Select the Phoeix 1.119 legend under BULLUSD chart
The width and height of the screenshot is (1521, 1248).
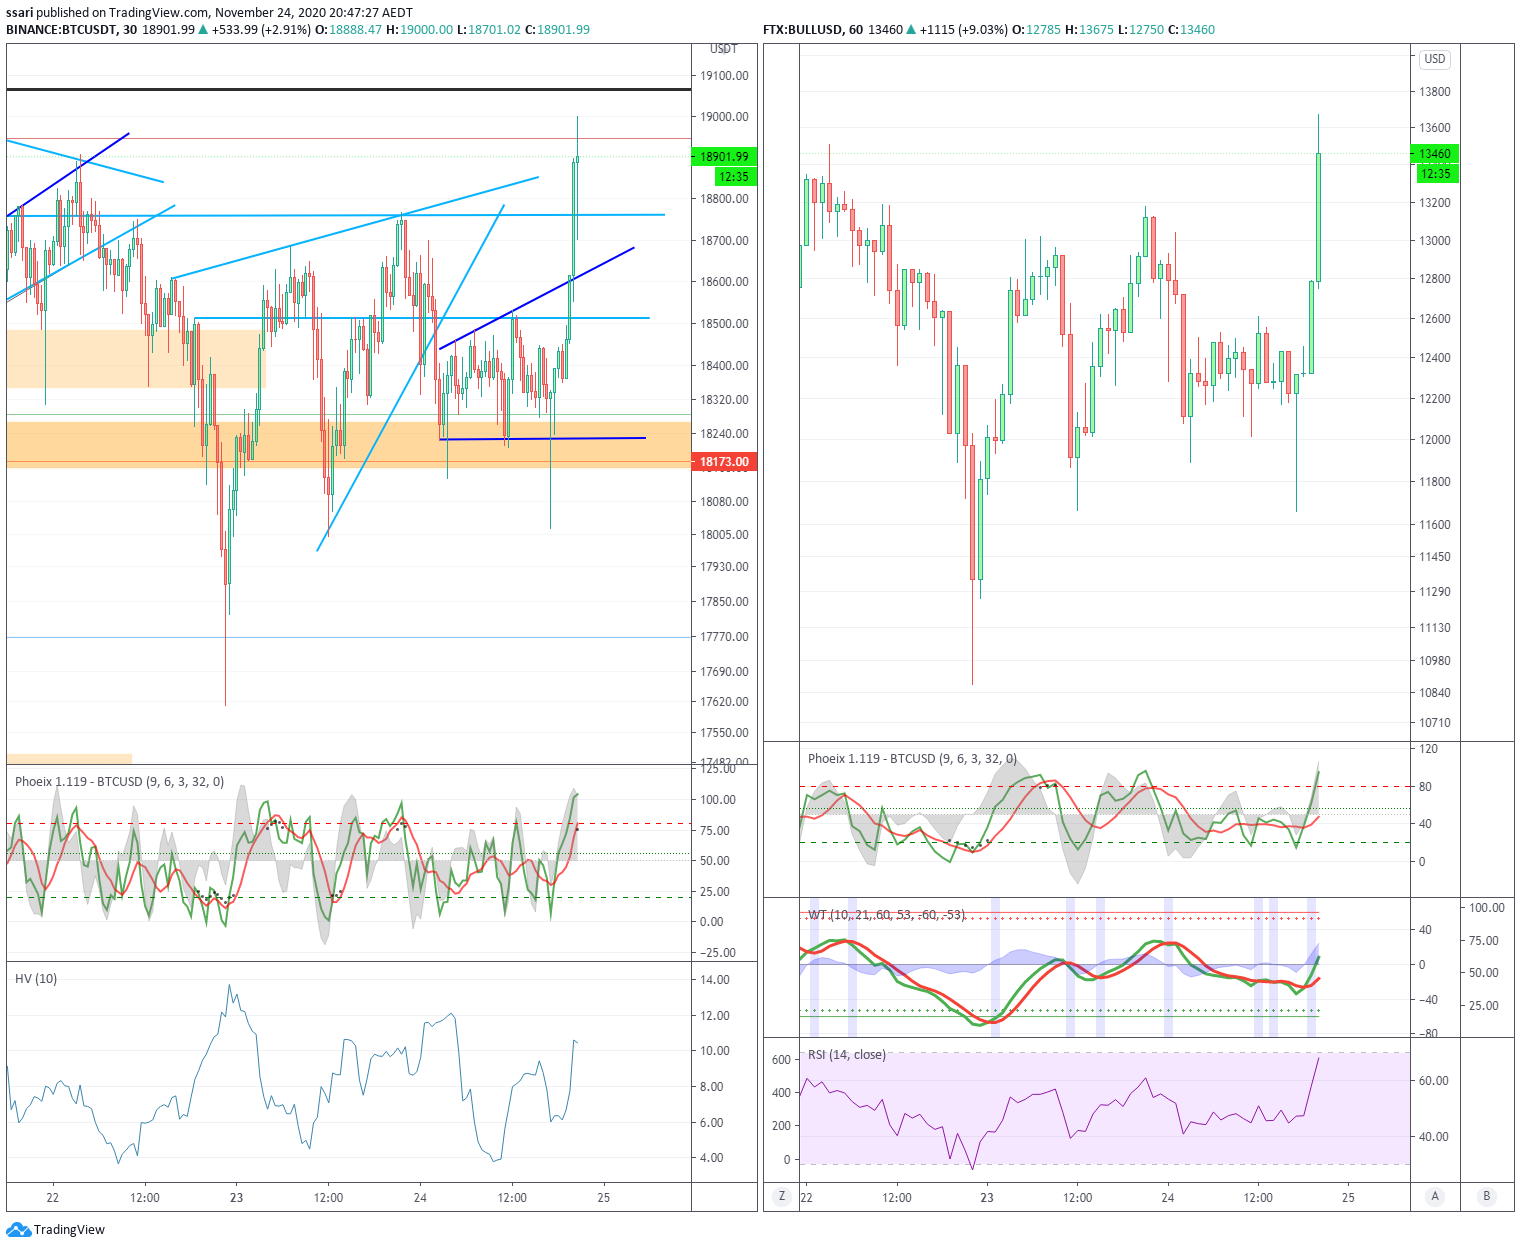point(912,759)
